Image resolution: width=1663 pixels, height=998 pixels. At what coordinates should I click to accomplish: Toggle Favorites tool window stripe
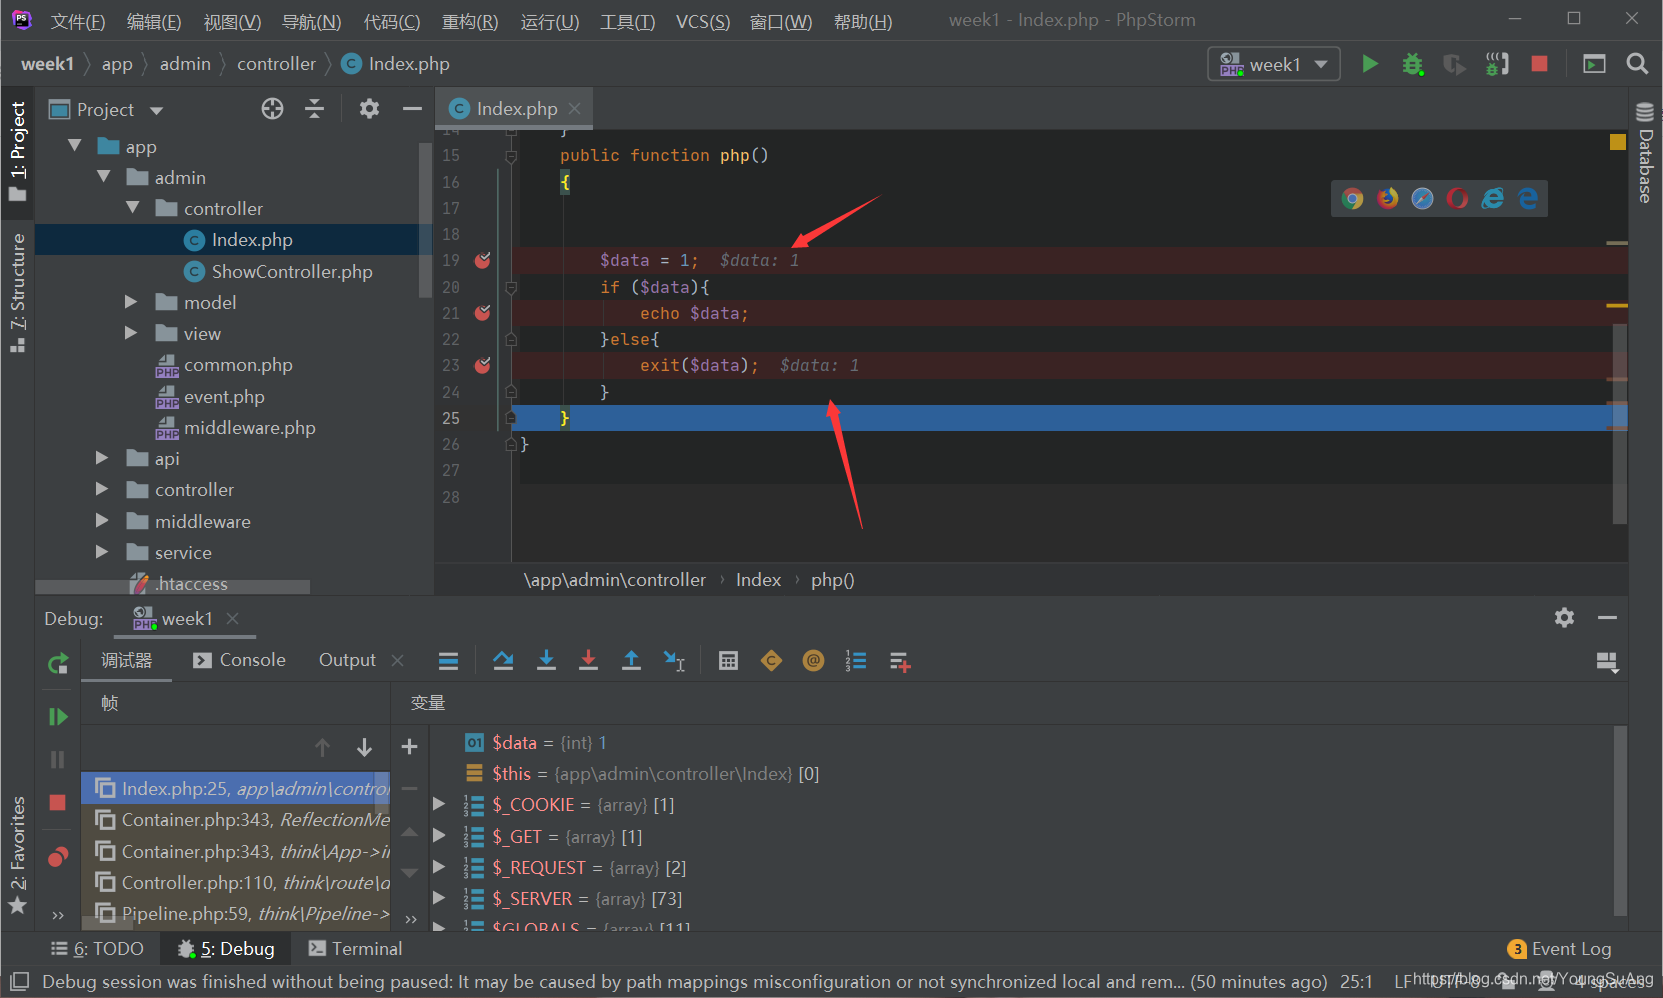(18, 856)
